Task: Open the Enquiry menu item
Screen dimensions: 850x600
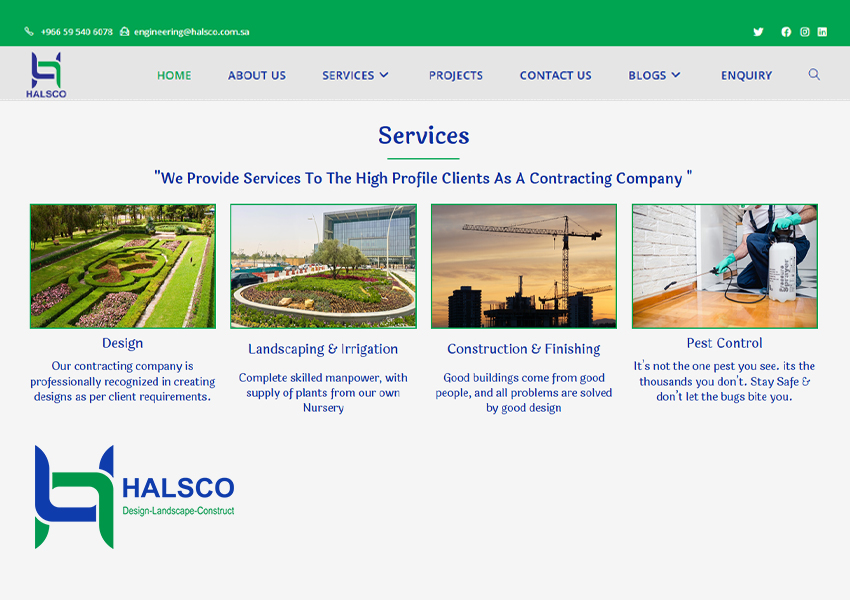Action: [x=746, y=75]
